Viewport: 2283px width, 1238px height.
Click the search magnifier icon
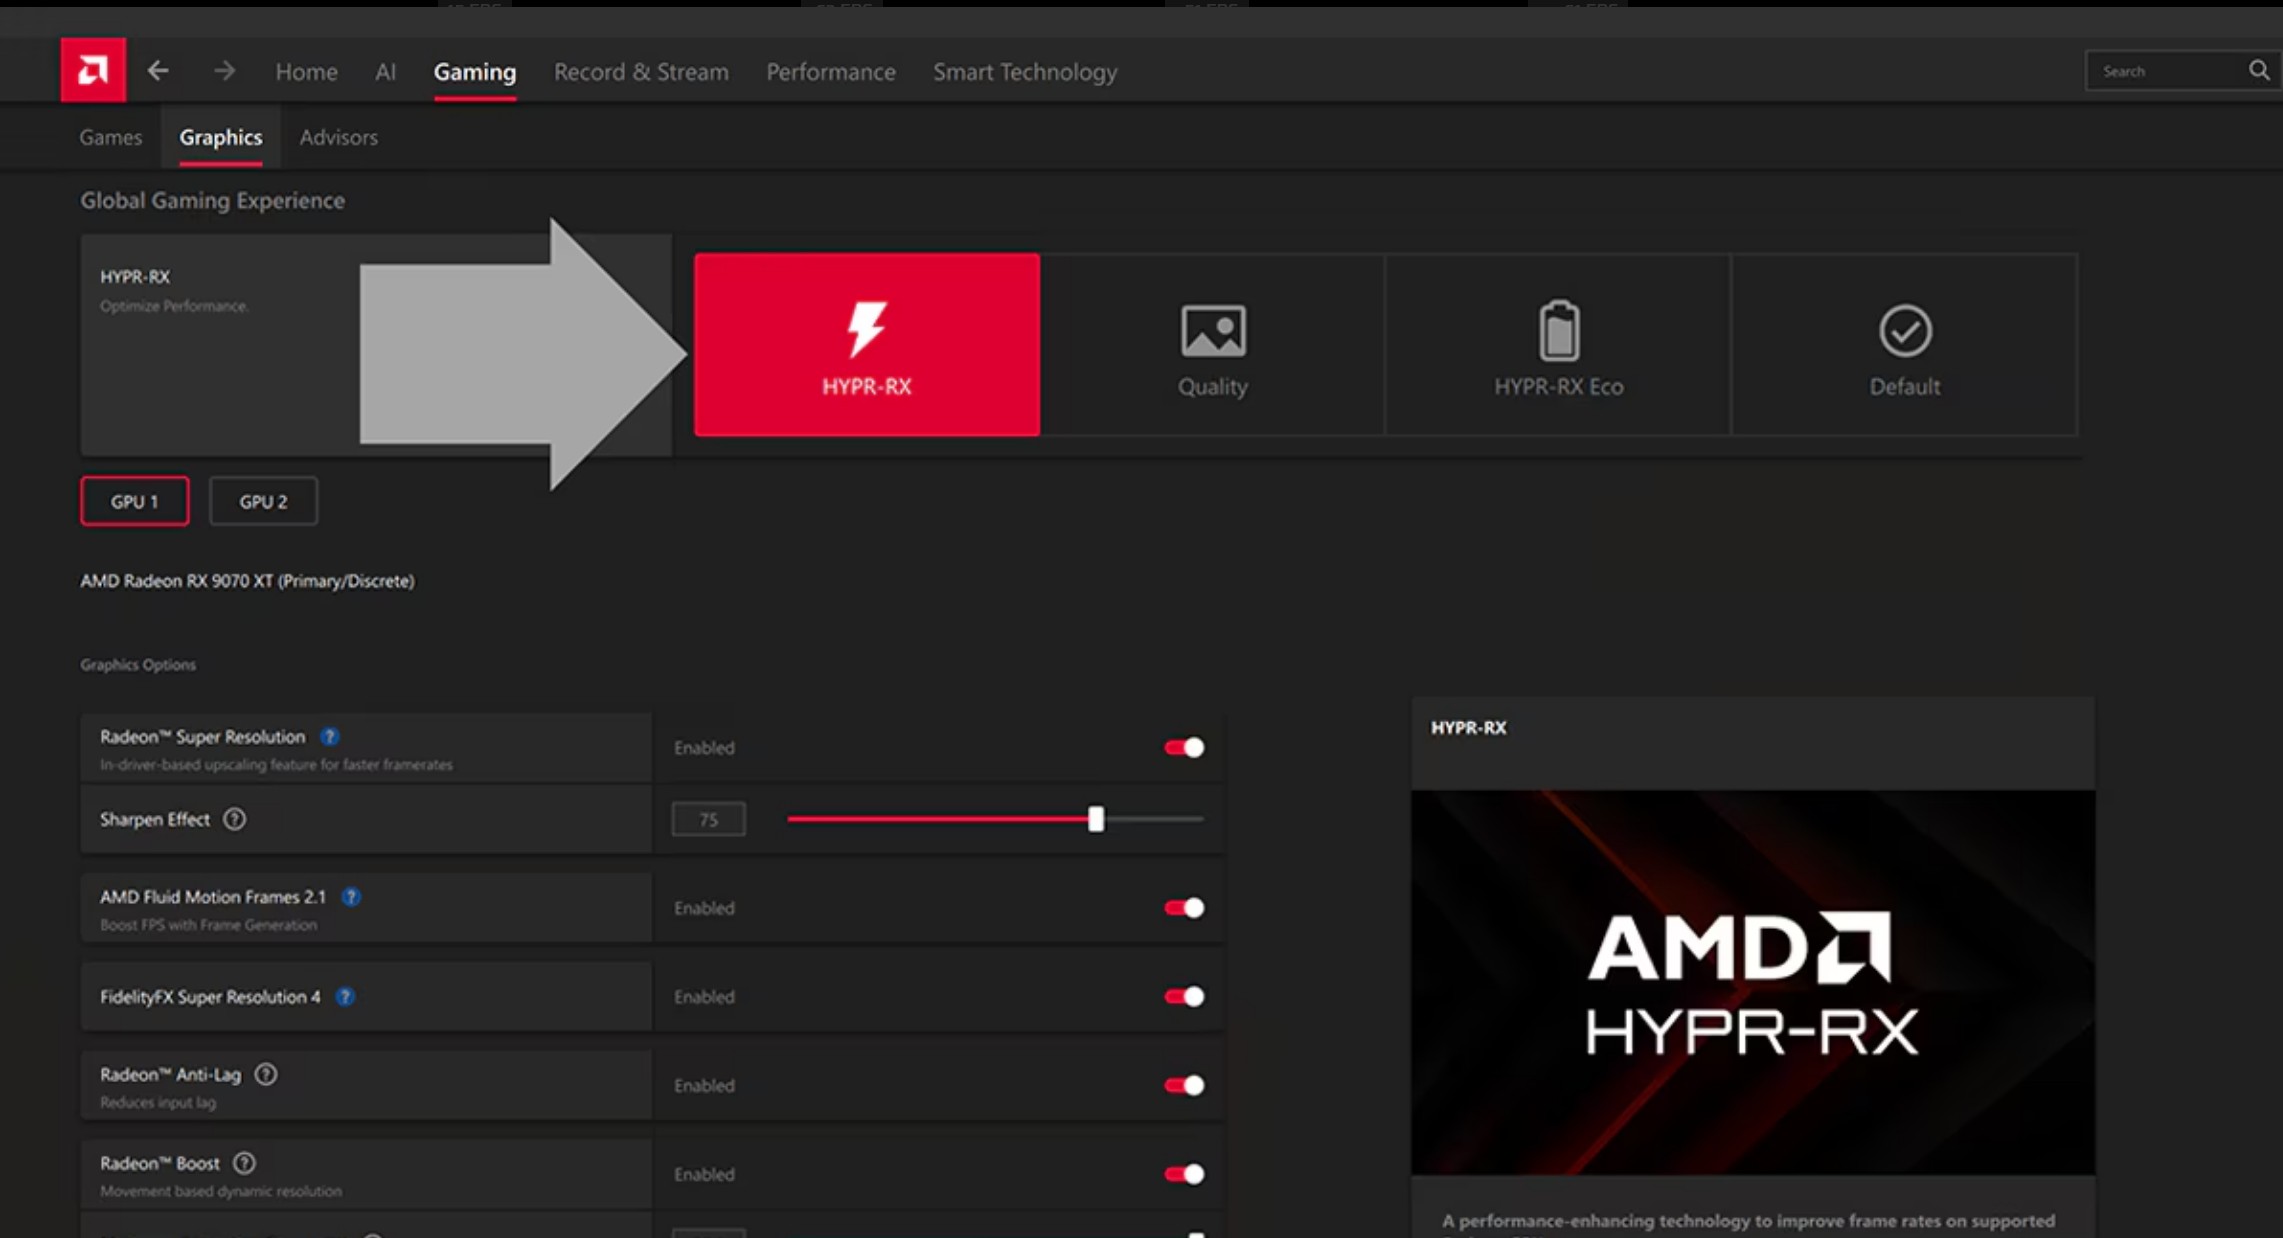click(2258, 70)
